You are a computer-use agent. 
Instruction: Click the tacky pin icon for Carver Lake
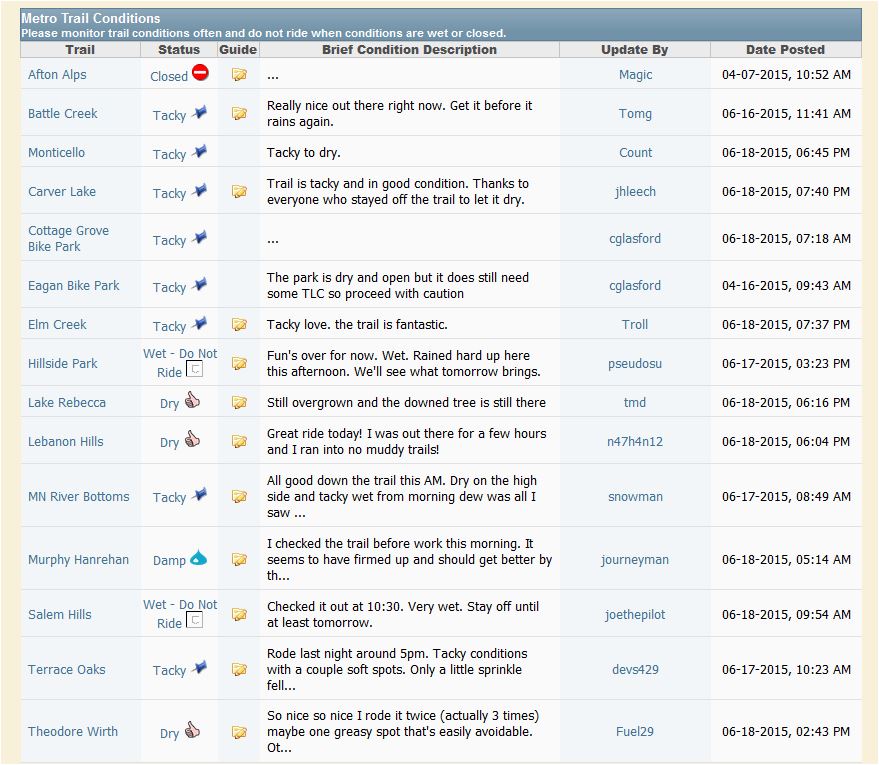[x=200, y=191]
